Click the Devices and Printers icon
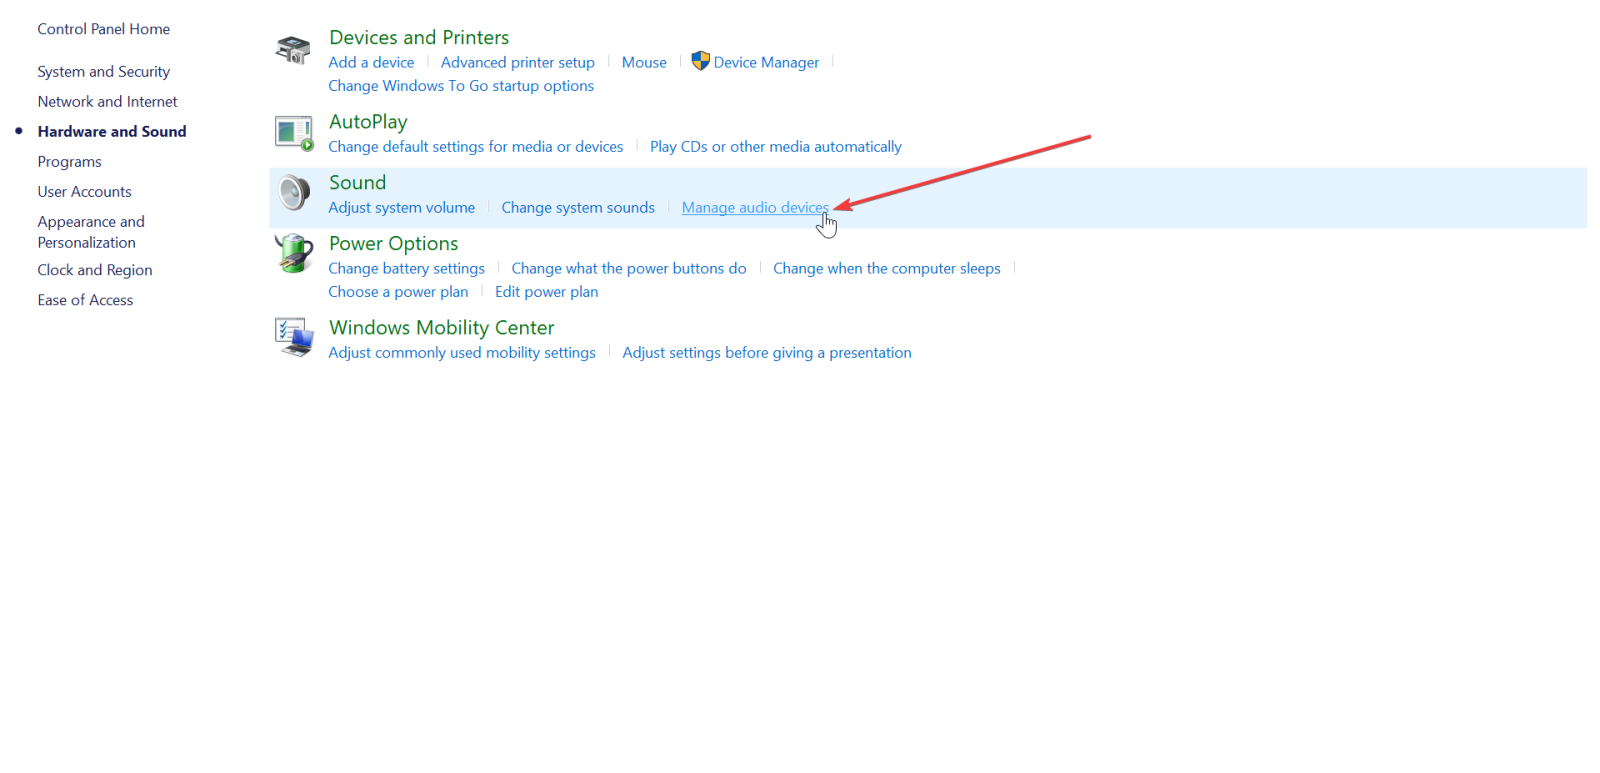This screenshot has width=1600, height=773. 293,50
